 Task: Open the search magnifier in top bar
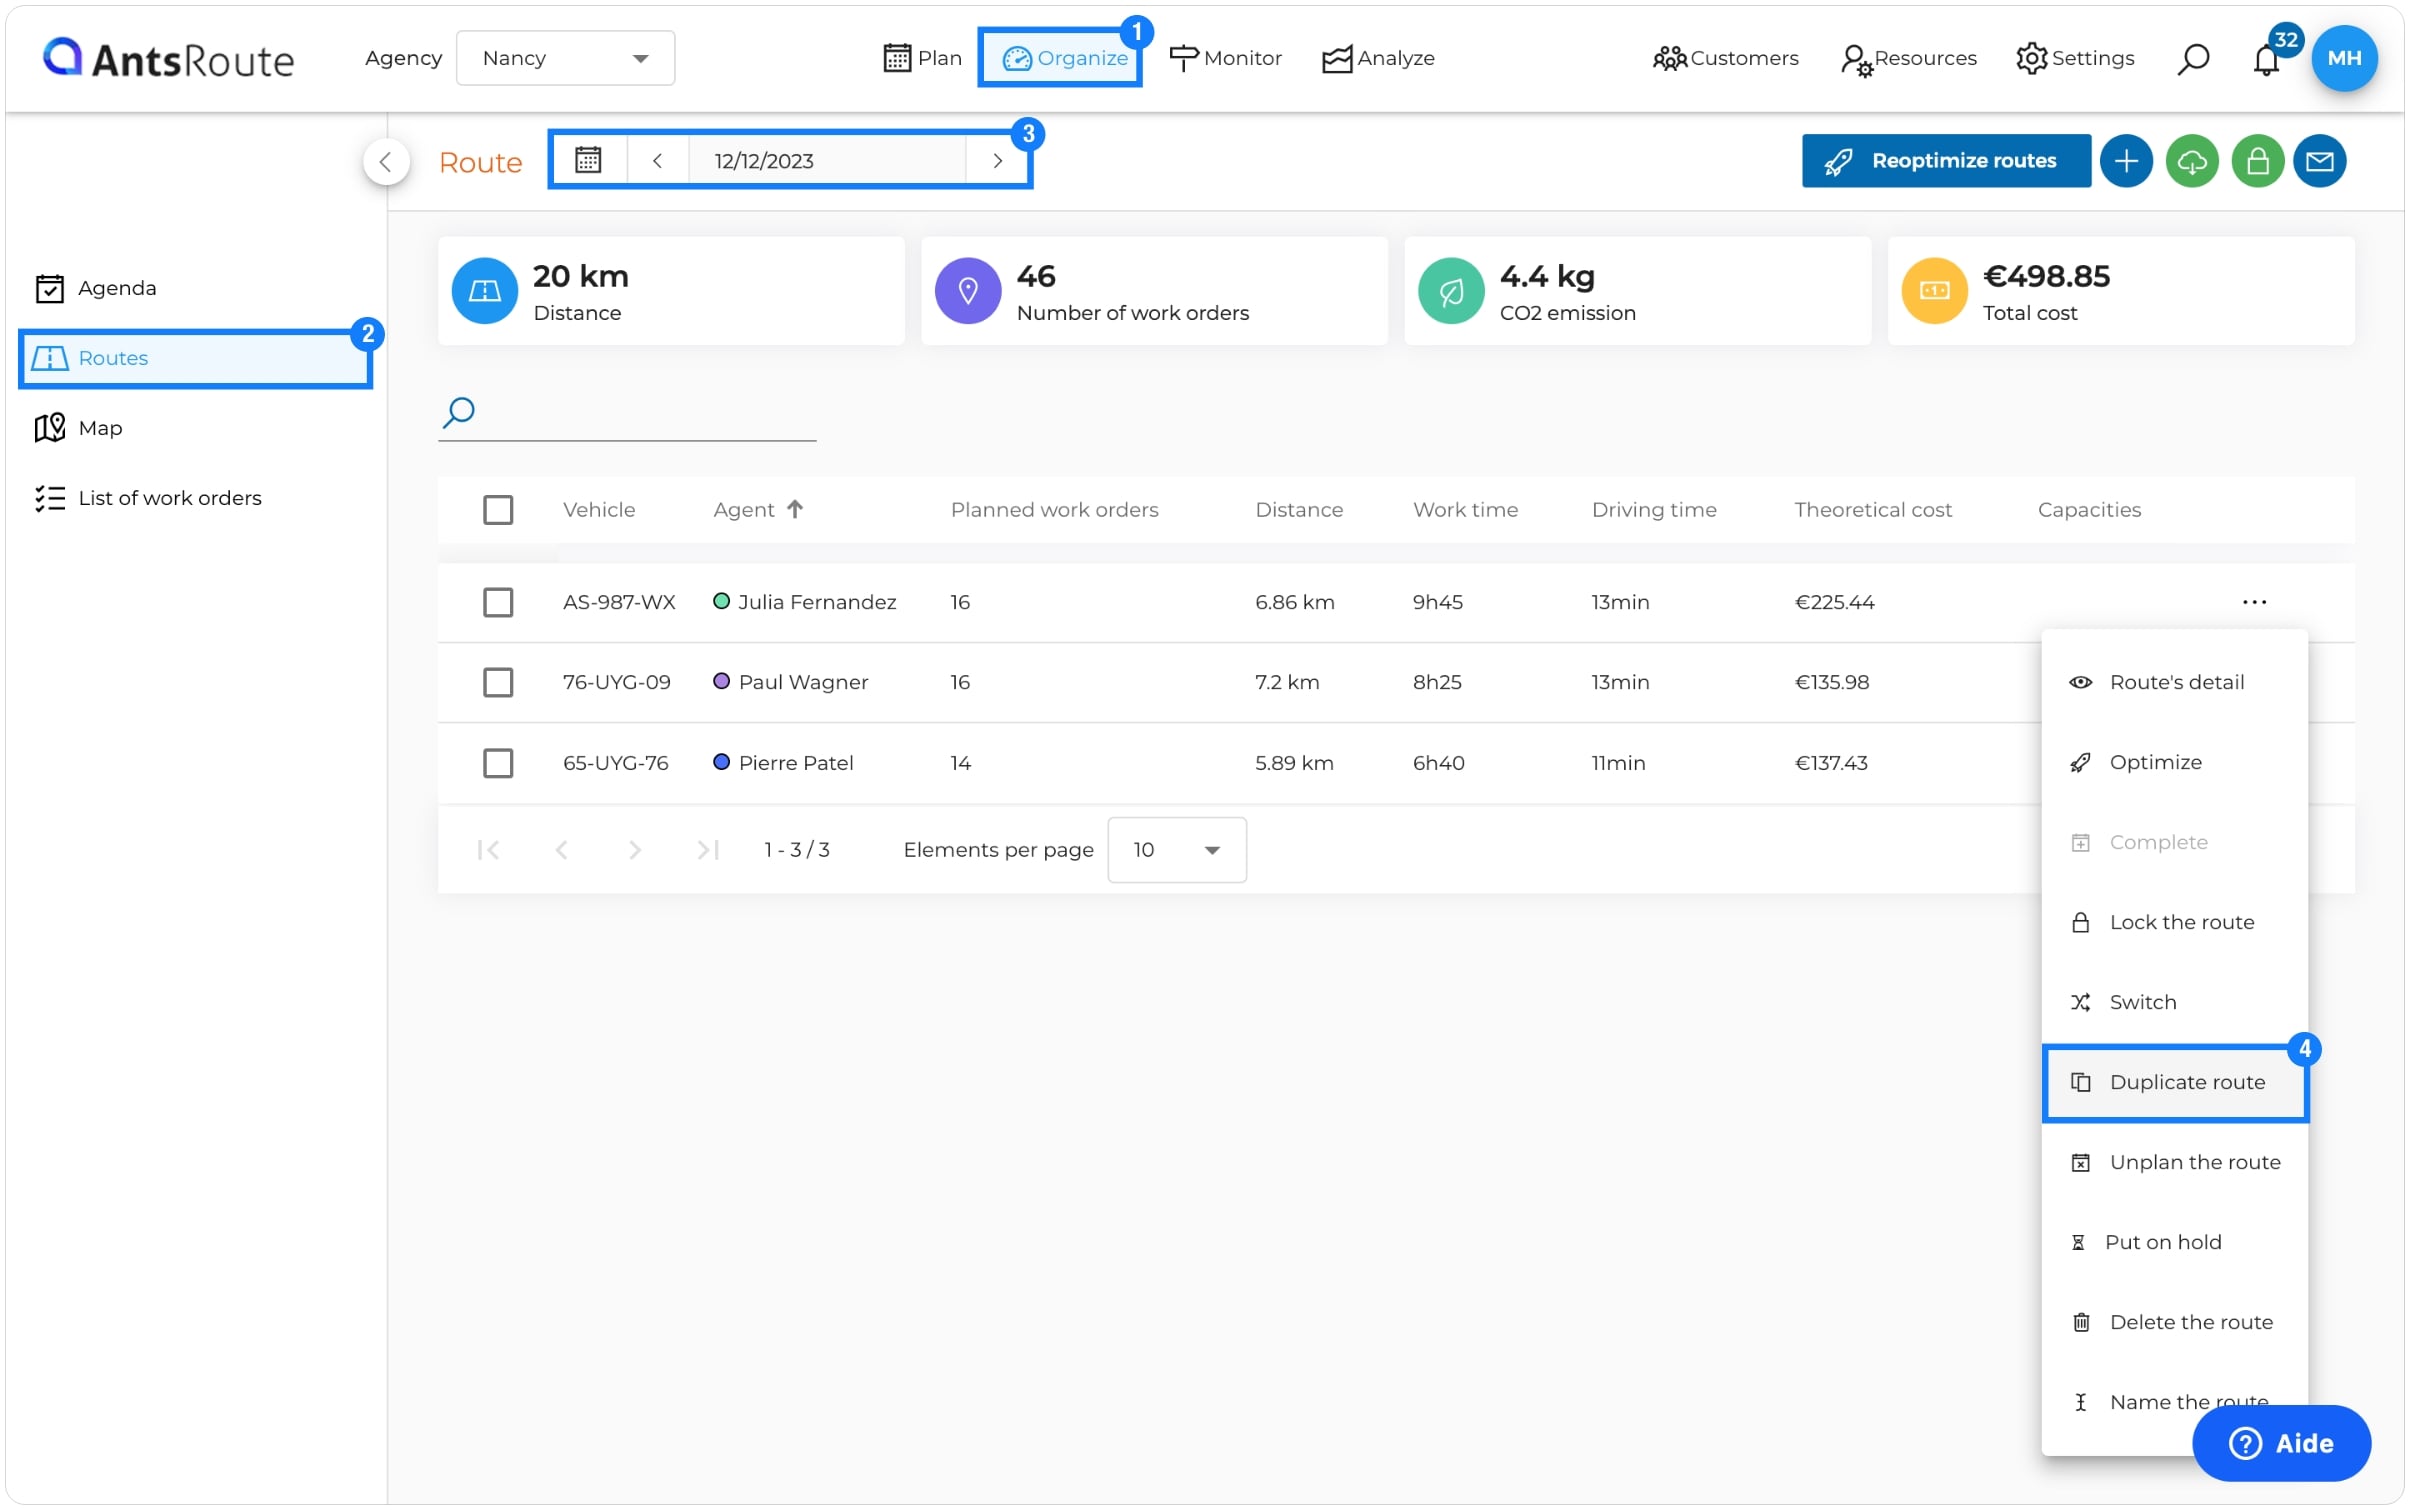(2192, 58)
